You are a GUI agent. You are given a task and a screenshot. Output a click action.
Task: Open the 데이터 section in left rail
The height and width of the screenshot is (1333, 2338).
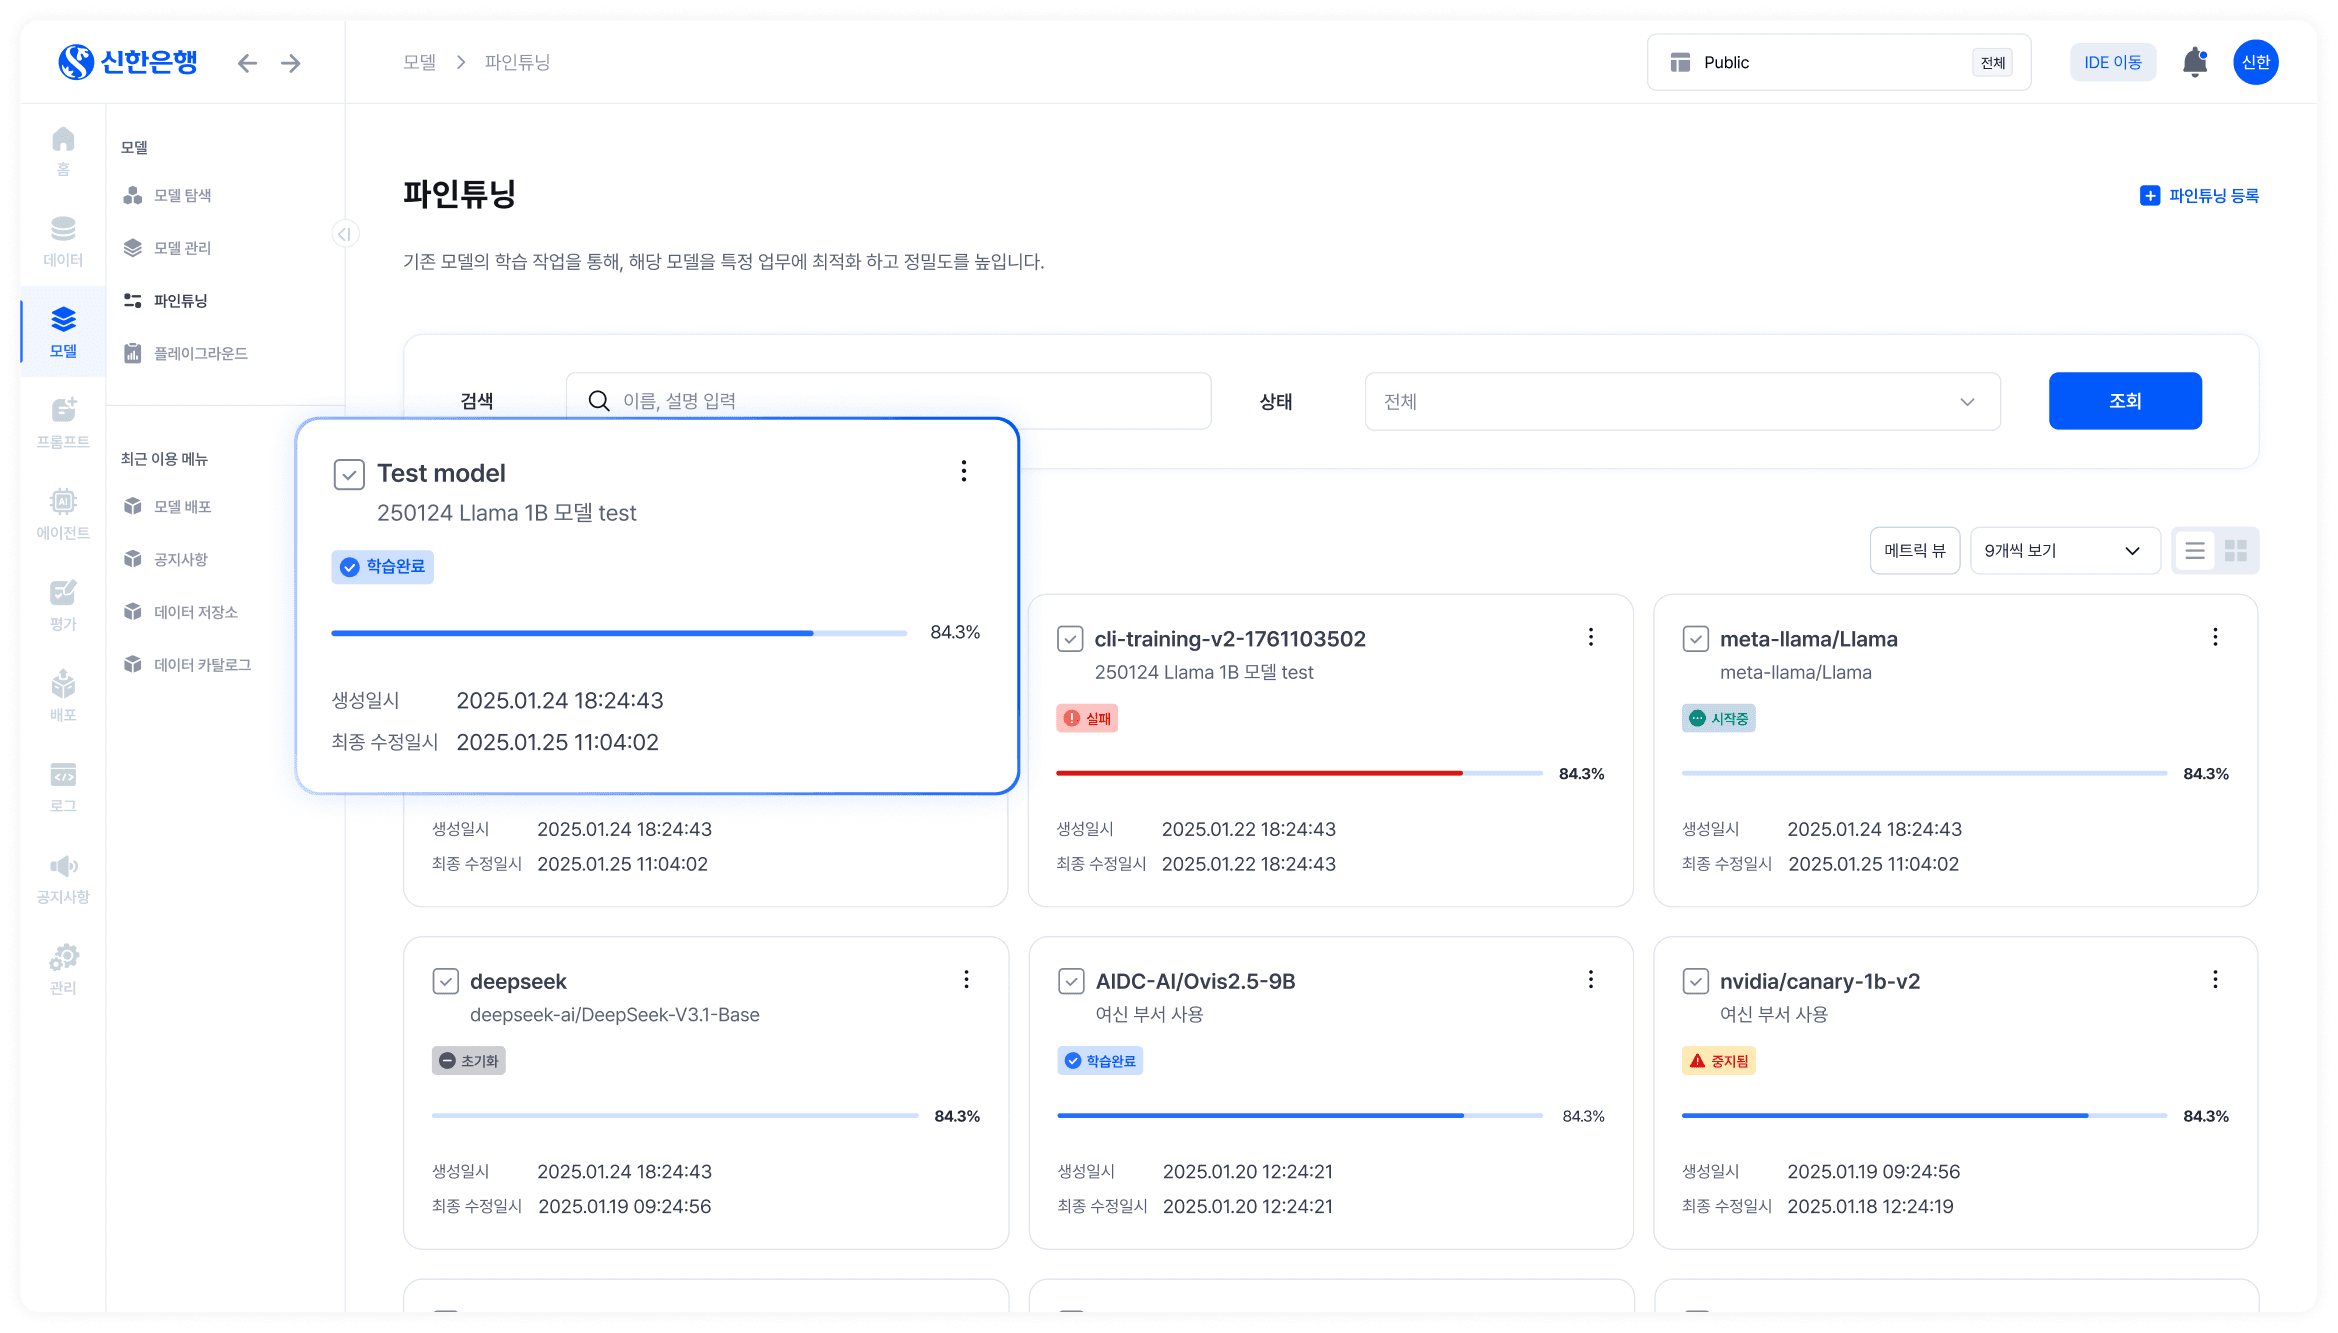click(63, 241)
